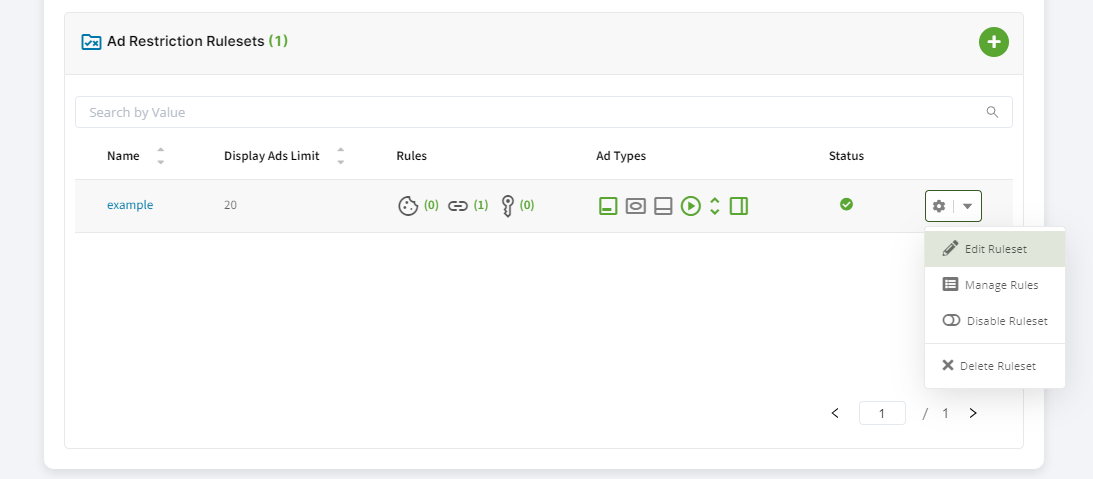Viewport: 1093px width, 479px height.
Task: Click the search magnifier icon
Action: tap(992, 112)
